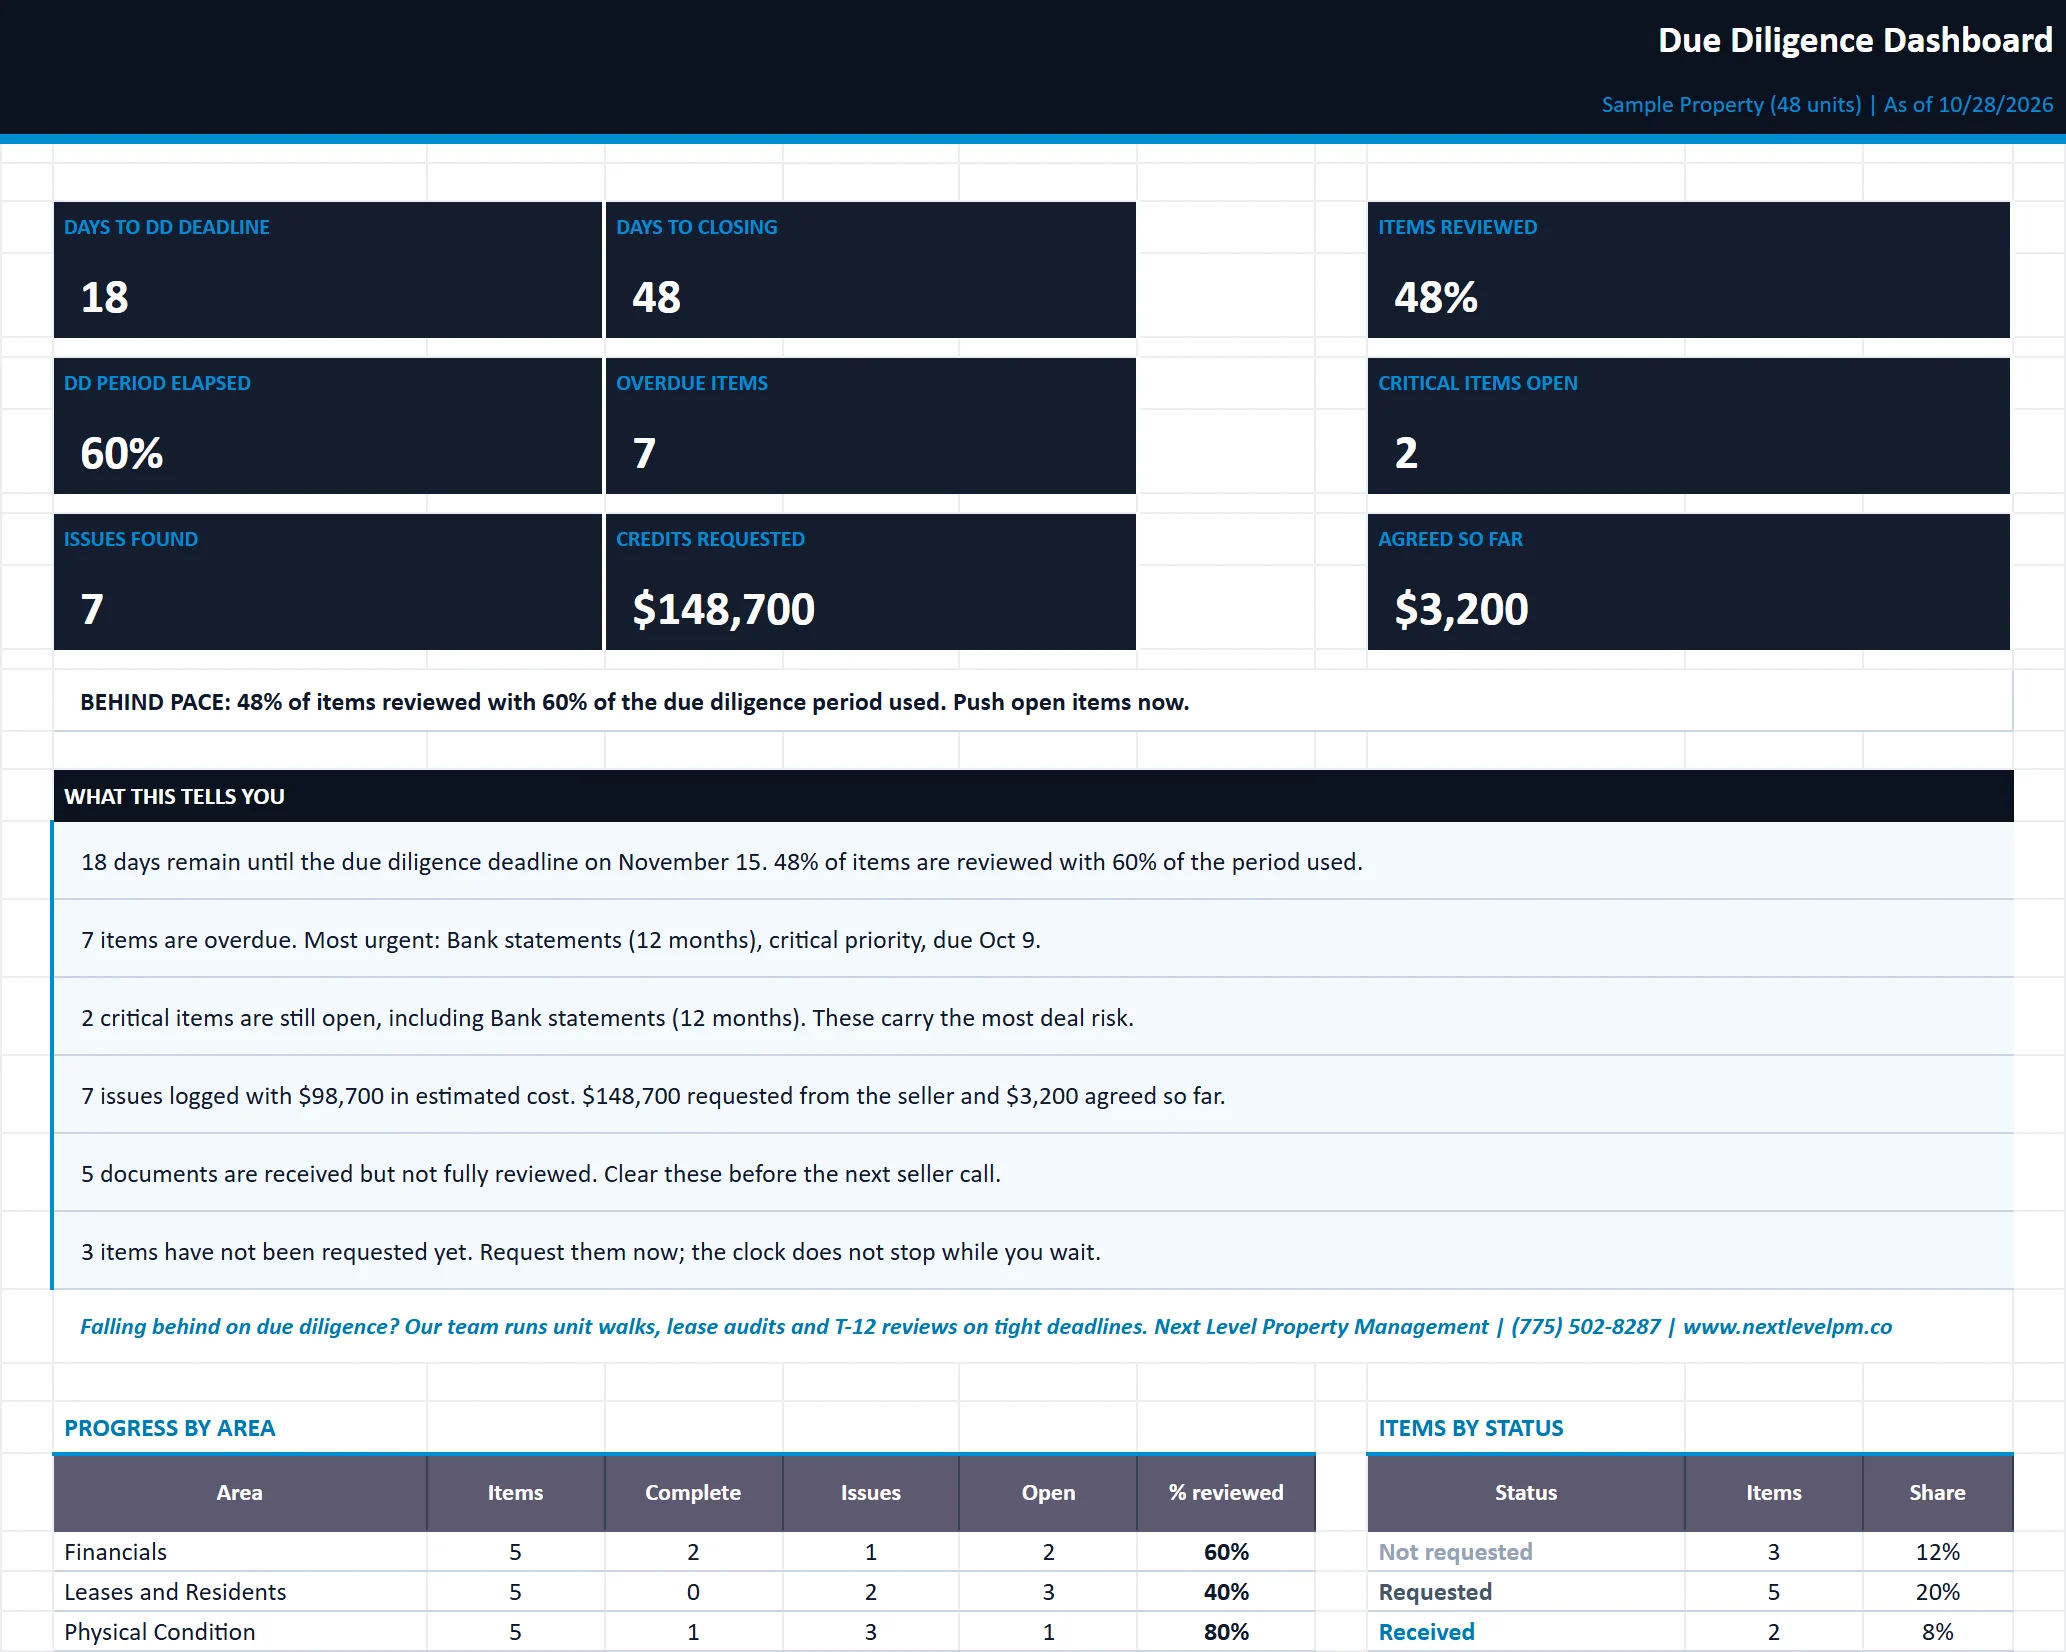Select the Open column header
This screenshot has width=2066, height=1652.
[x=1048, y=1492]
